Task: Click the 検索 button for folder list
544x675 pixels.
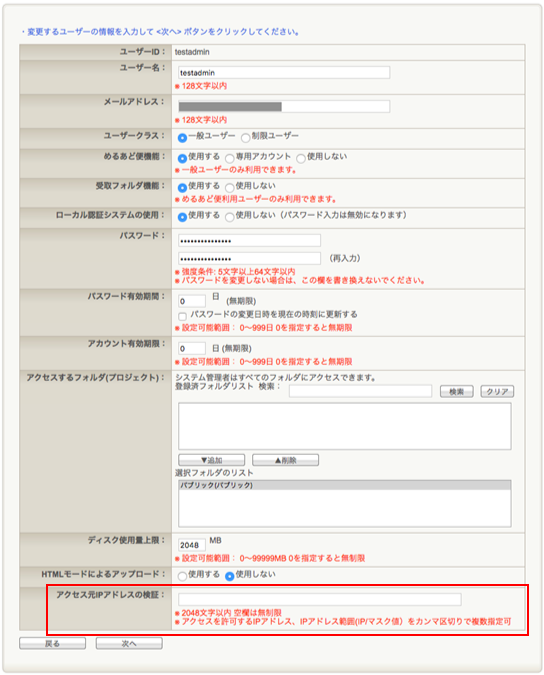Action: coord(457,391)
